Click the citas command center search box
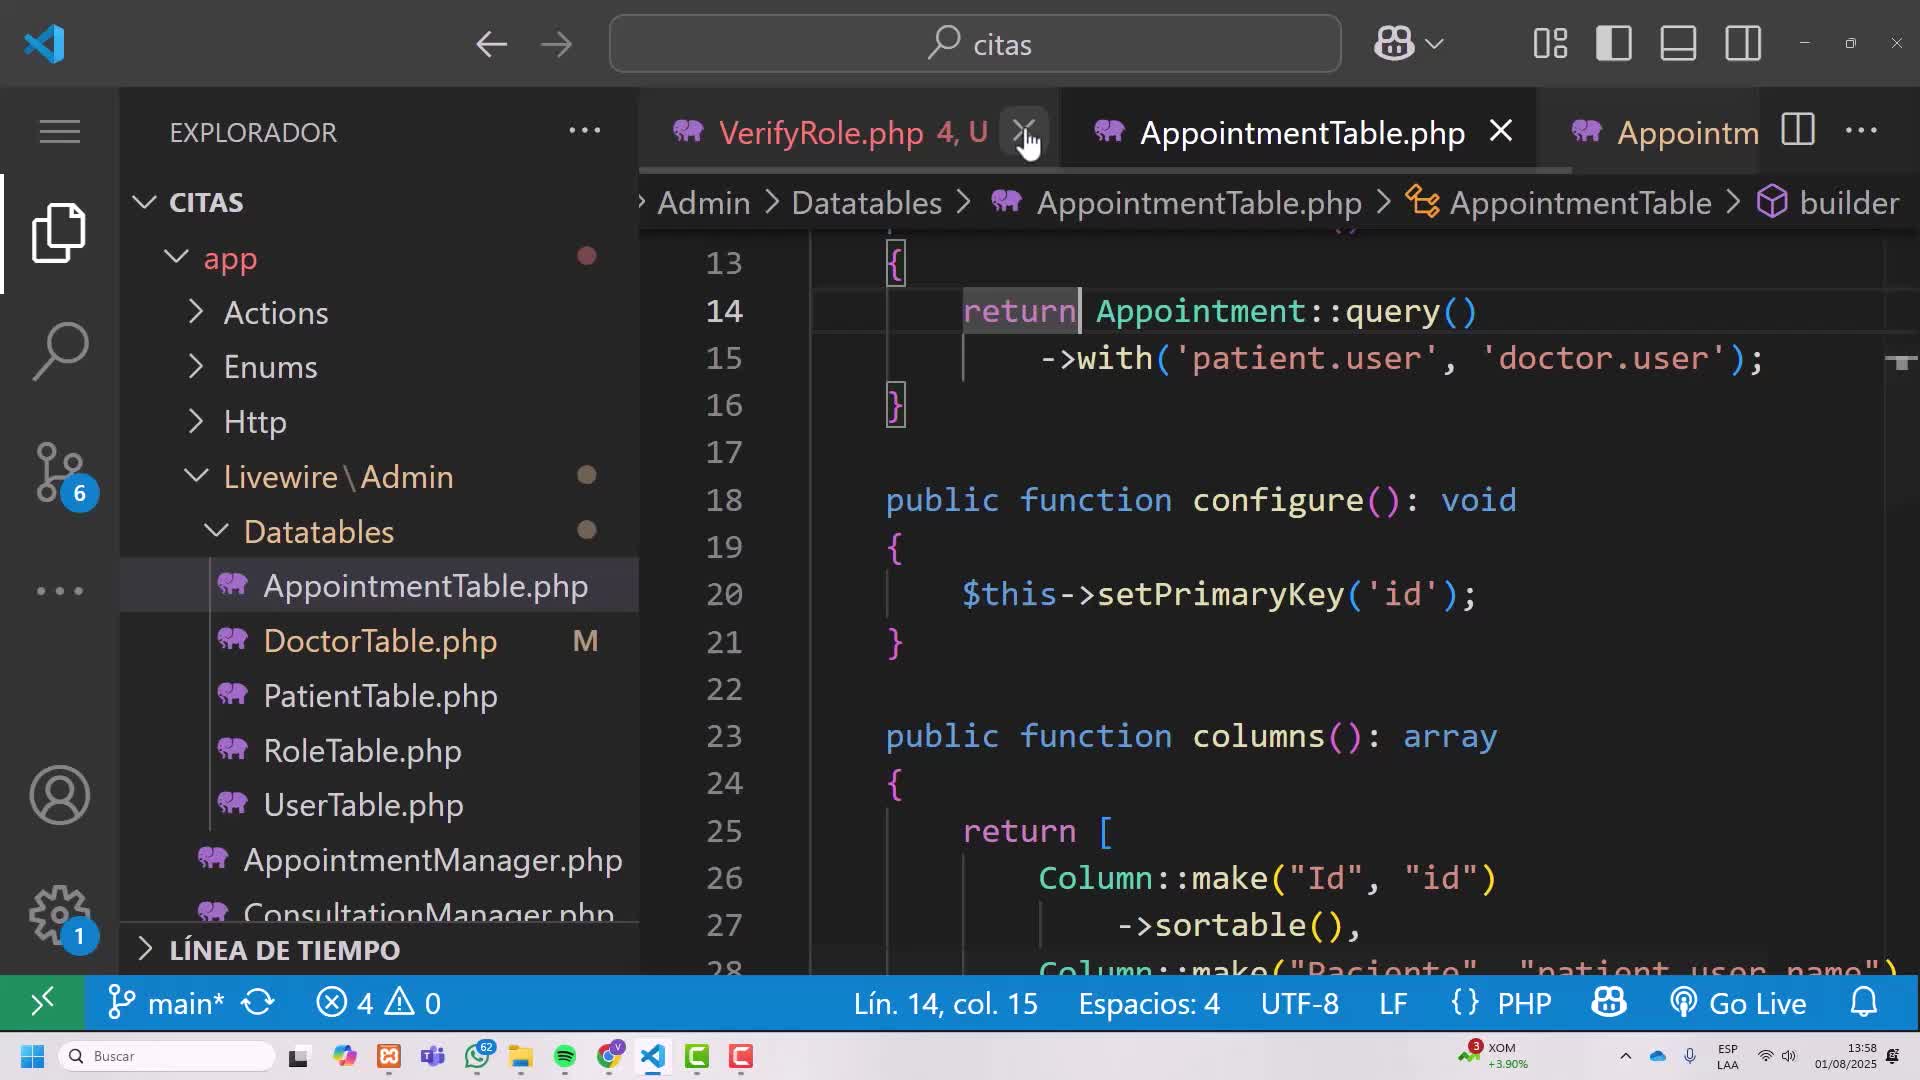 tap(975, 44)
